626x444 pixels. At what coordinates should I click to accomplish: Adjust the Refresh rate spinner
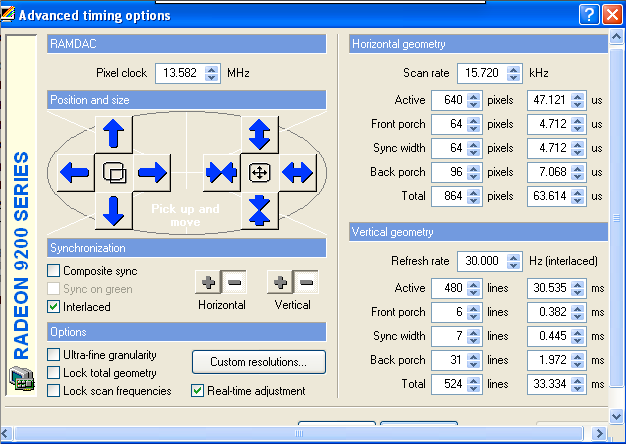pos(513,262)
